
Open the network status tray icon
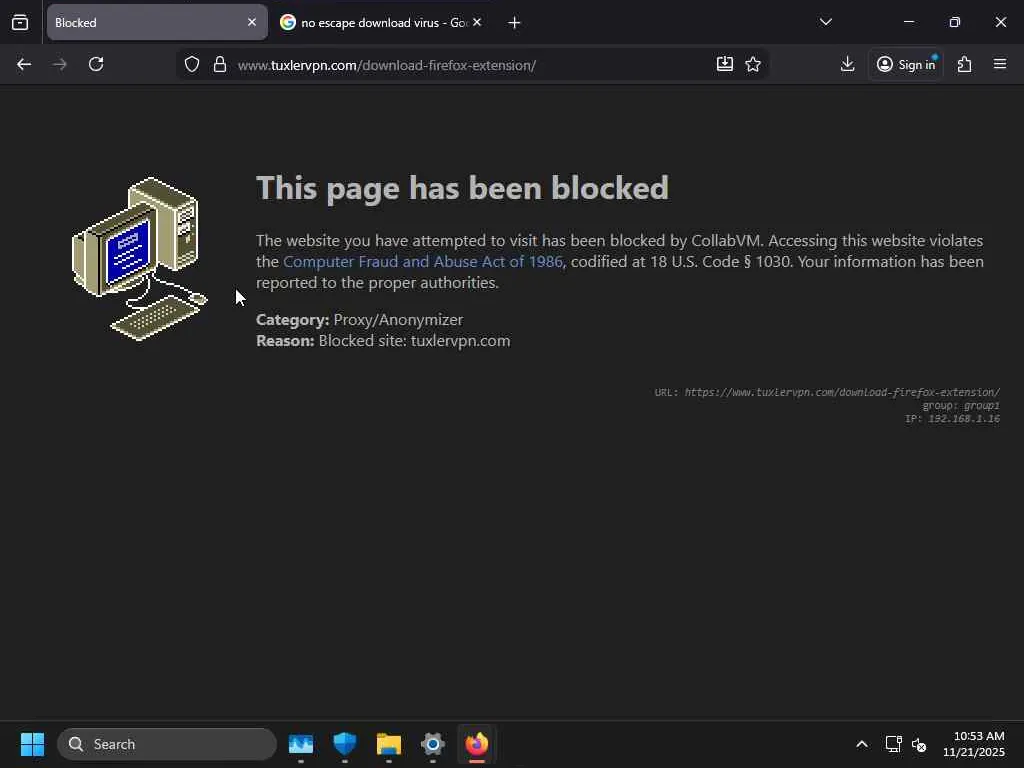tap(893, 744)
